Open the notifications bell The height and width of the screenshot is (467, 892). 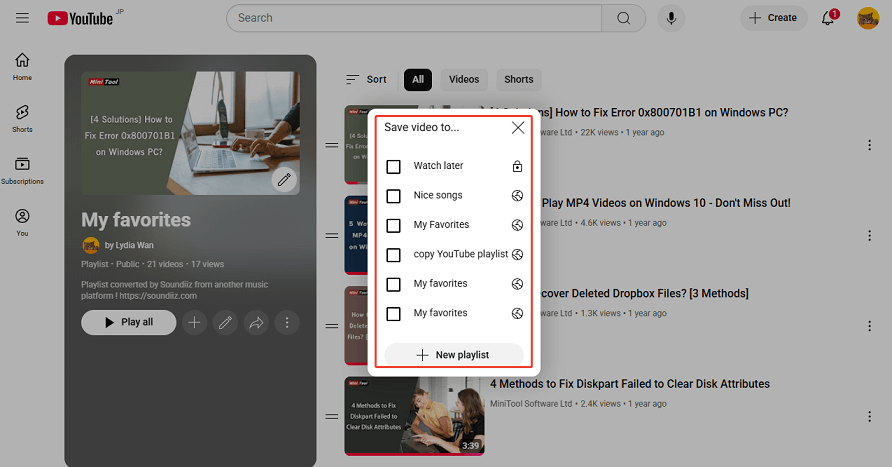click(x=828, y=18)
